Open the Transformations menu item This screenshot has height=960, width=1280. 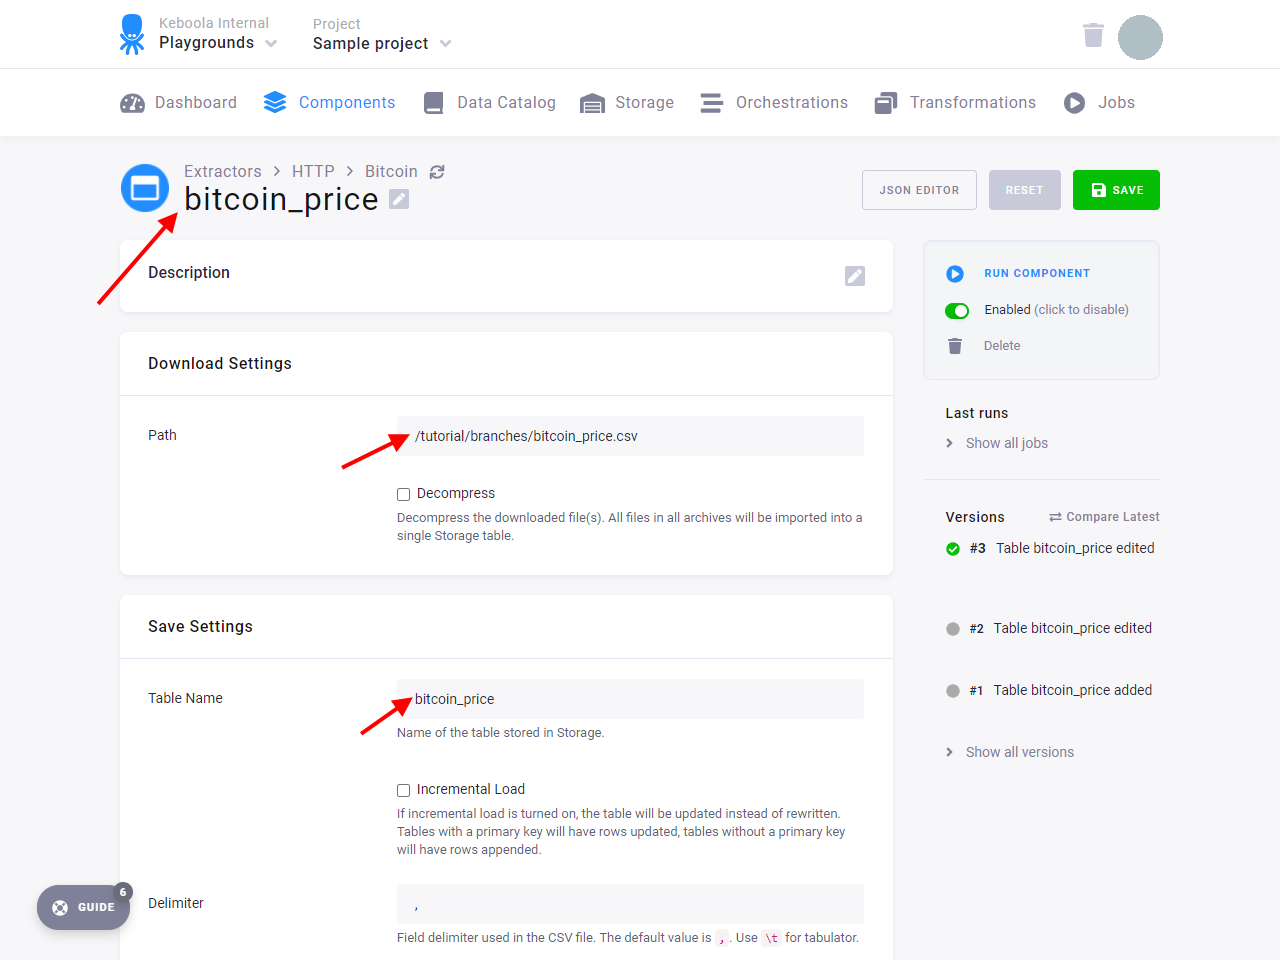click(x=955, y=103)
